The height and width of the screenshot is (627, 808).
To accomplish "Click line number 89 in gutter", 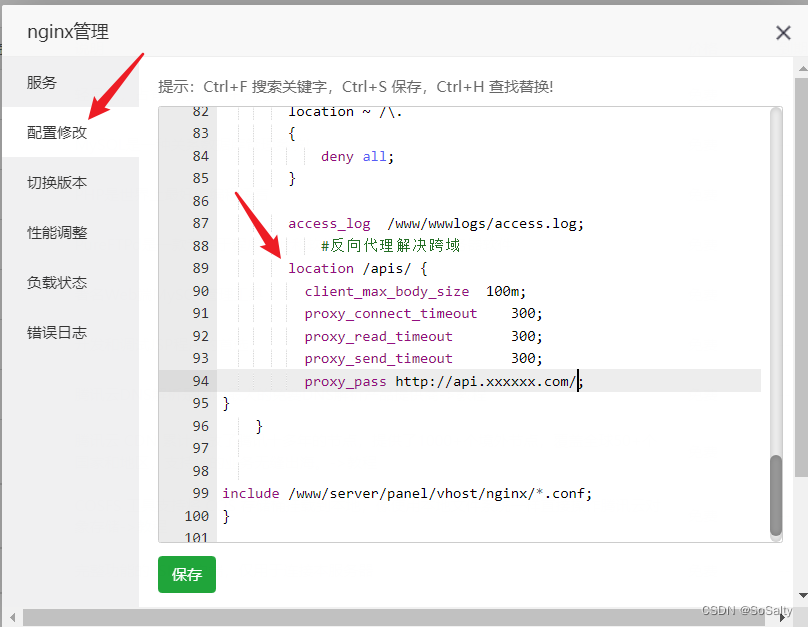I will [200, 268].
